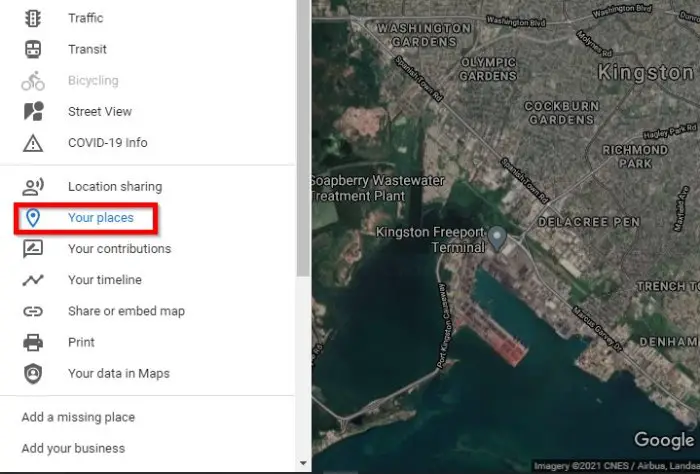This screenshot has width=700, height=474.
Task: Click the Street View pegman icon
Action: 33,111
